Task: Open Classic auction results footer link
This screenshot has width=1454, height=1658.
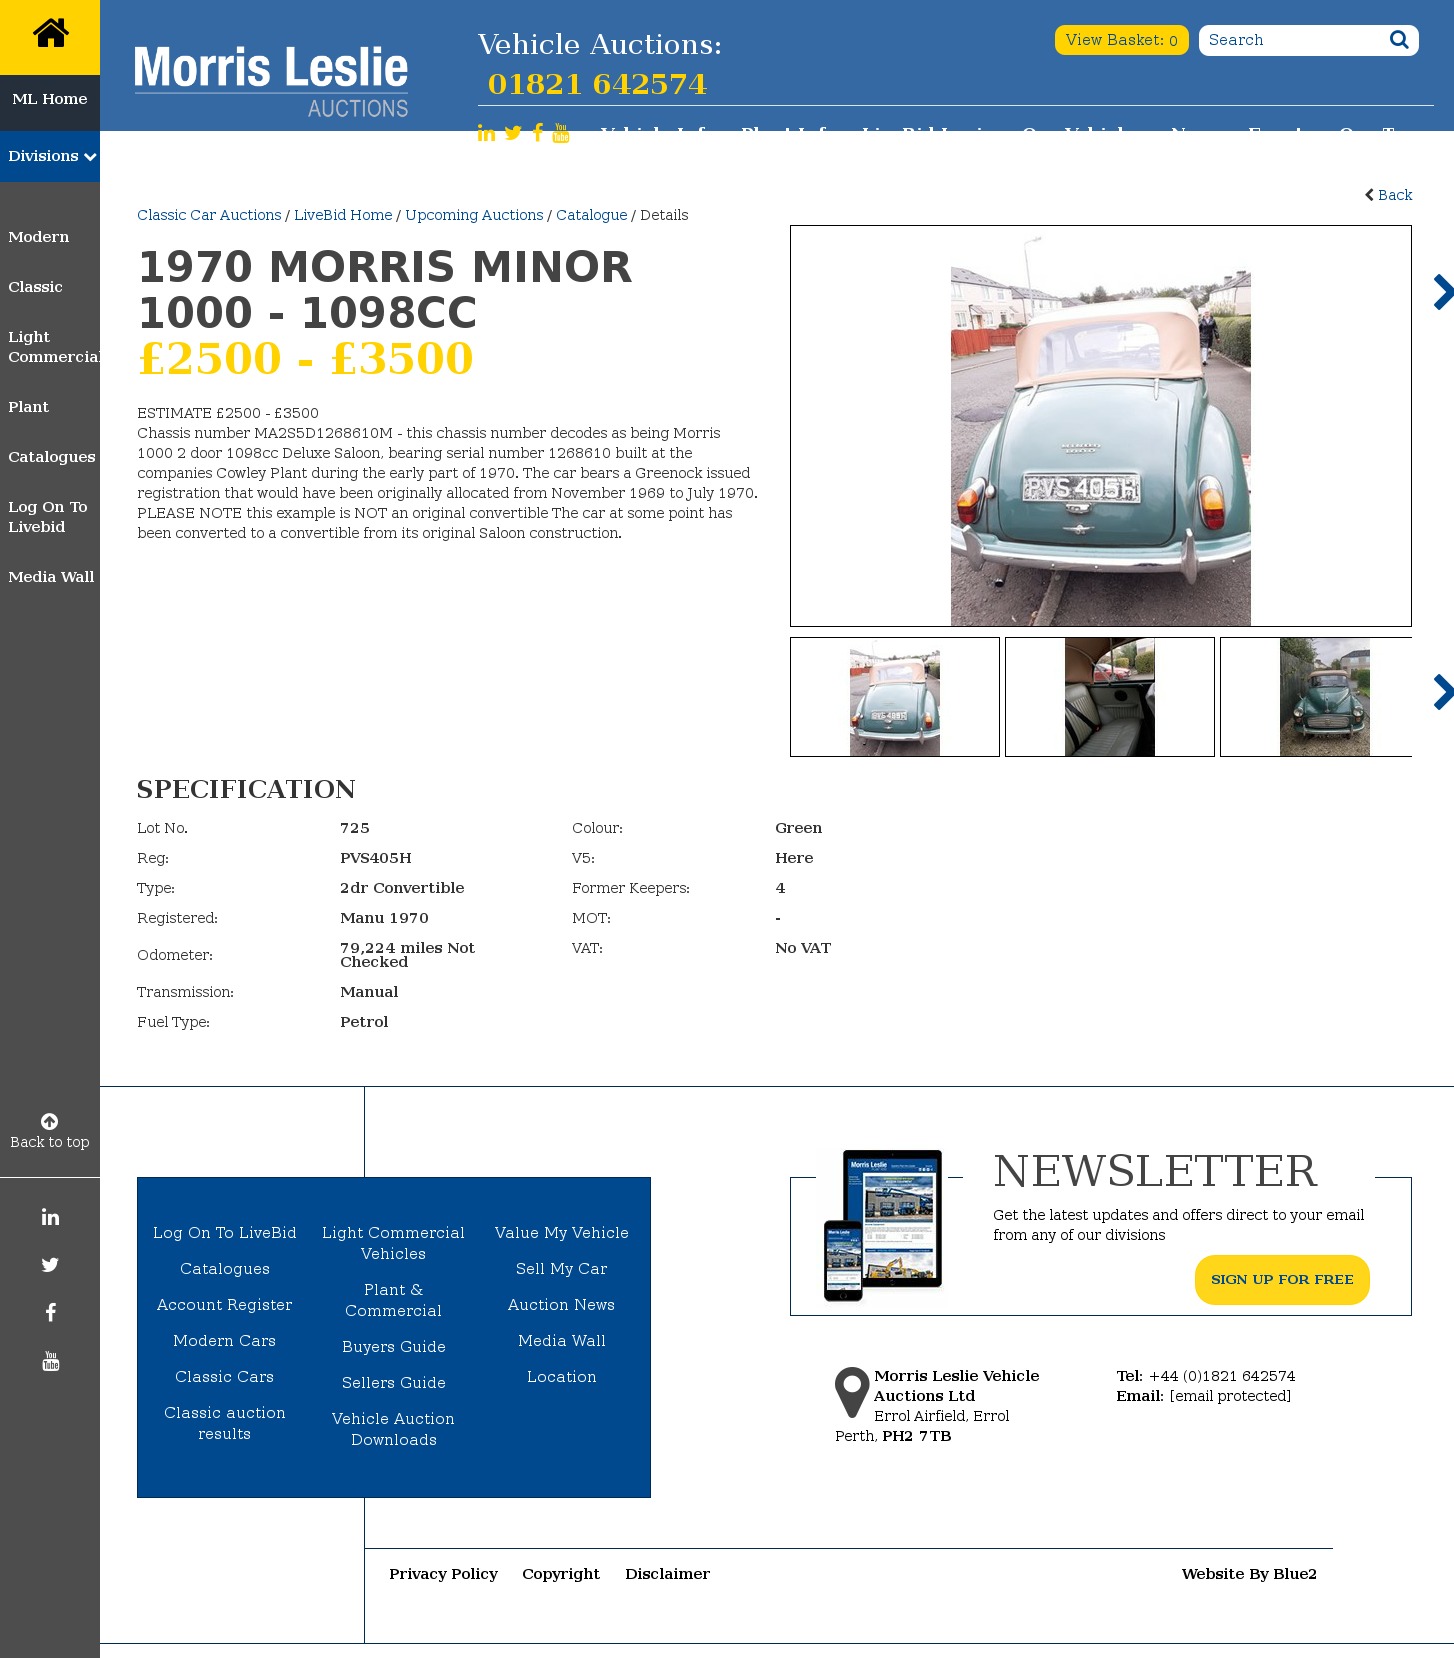Action: coord(225,1423)
